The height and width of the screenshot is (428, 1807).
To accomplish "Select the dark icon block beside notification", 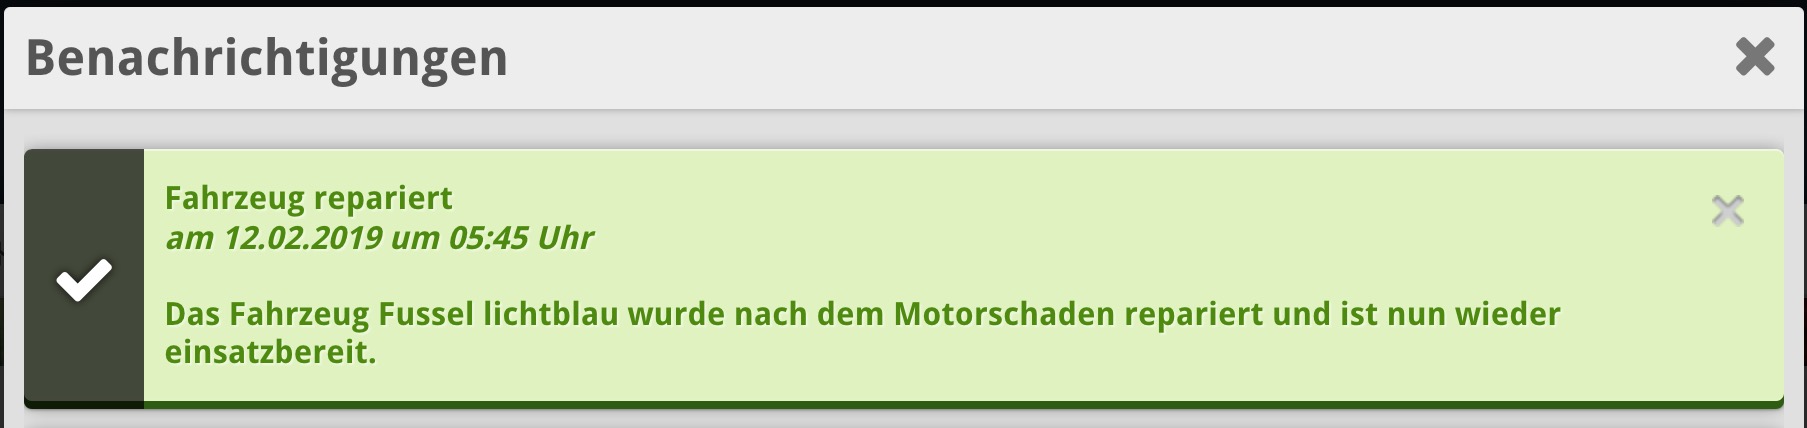I will point(84,278).
